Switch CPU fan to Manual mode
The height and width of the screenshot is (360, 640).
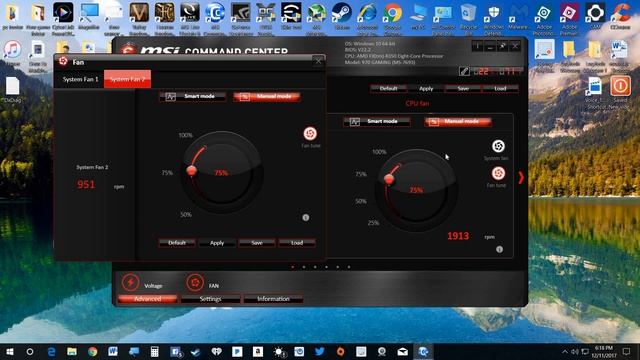coord(458,121)
